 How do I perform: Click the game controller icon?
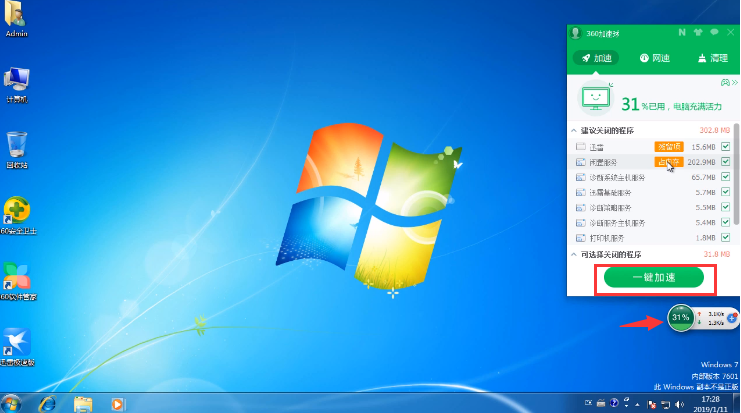725,83
